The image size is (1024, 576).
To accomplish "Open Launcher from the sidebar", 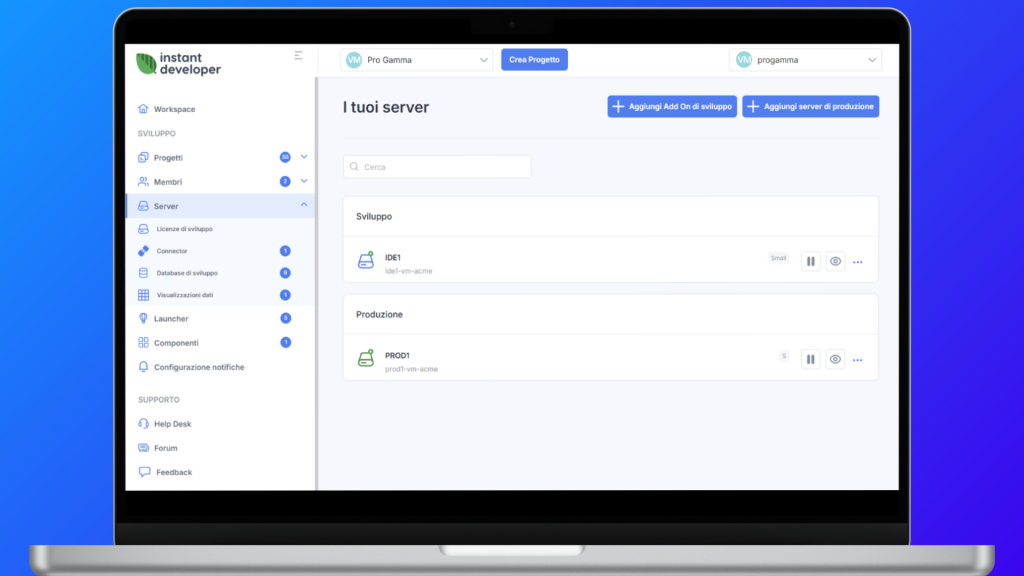I will 171,318.
